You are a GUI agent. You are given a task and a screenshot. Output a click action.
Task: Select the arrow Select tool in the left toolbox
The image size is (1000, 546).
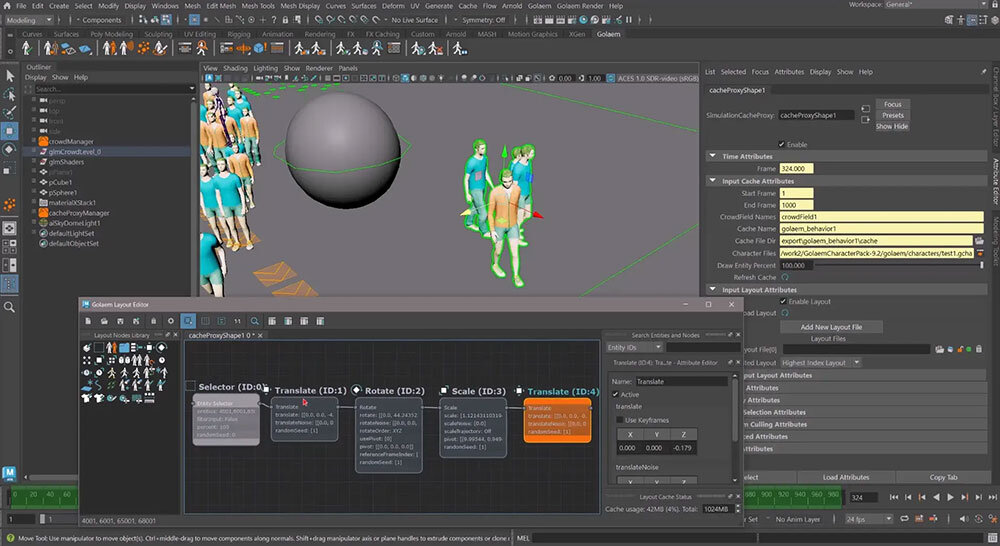coord(10,76)
